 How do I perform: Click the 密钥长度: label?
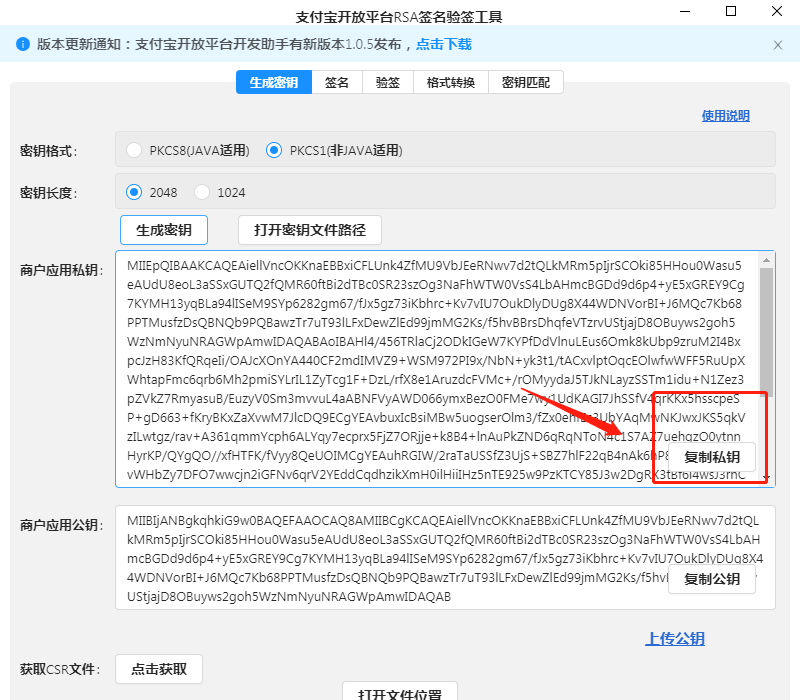(48, 193)
